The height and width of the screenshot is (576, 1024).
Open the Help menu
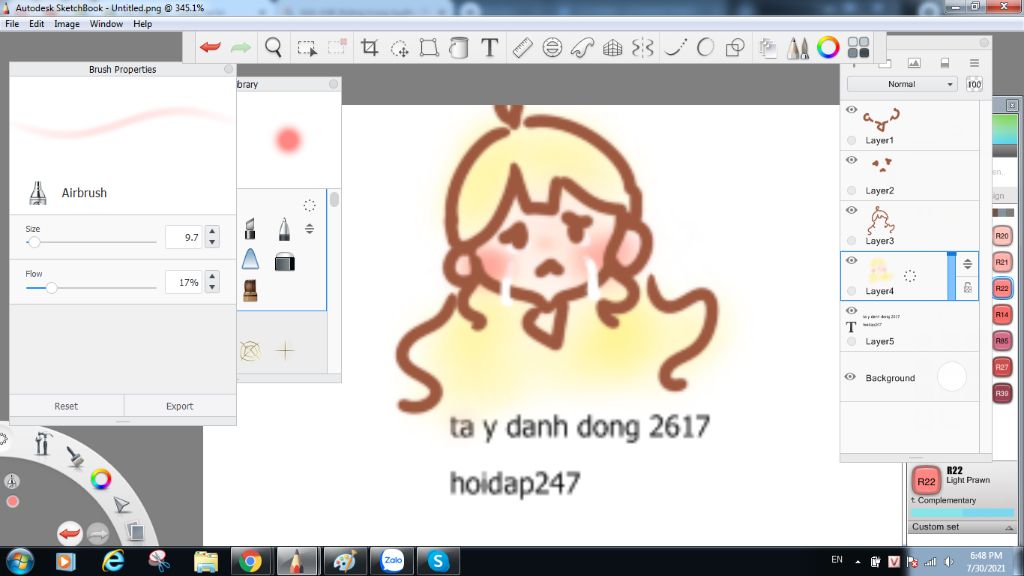[x=142, y=24]
